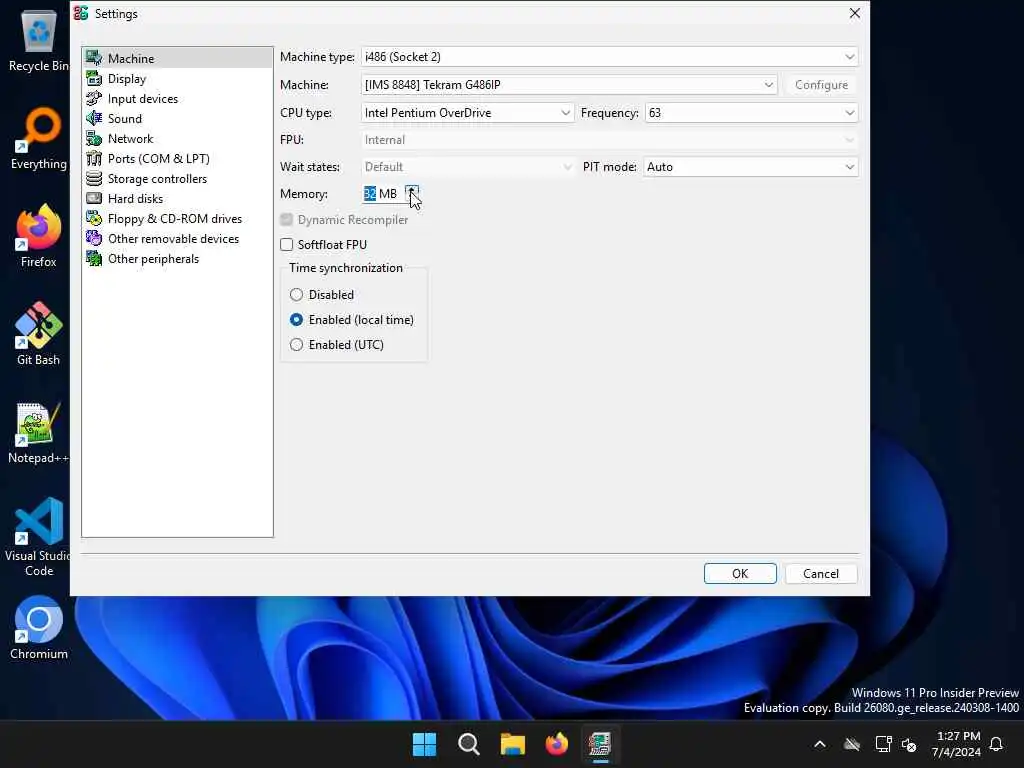Show hidden tray icons chevron
This screenshot has height=768, width=1024.
click(x=820, y=744)
